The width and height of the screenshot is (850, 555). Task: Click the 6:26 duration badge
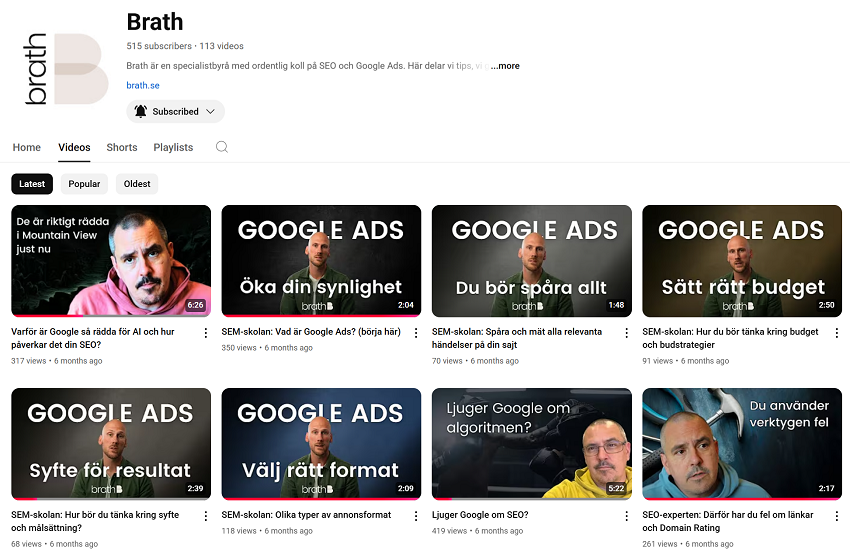[195, 305]
